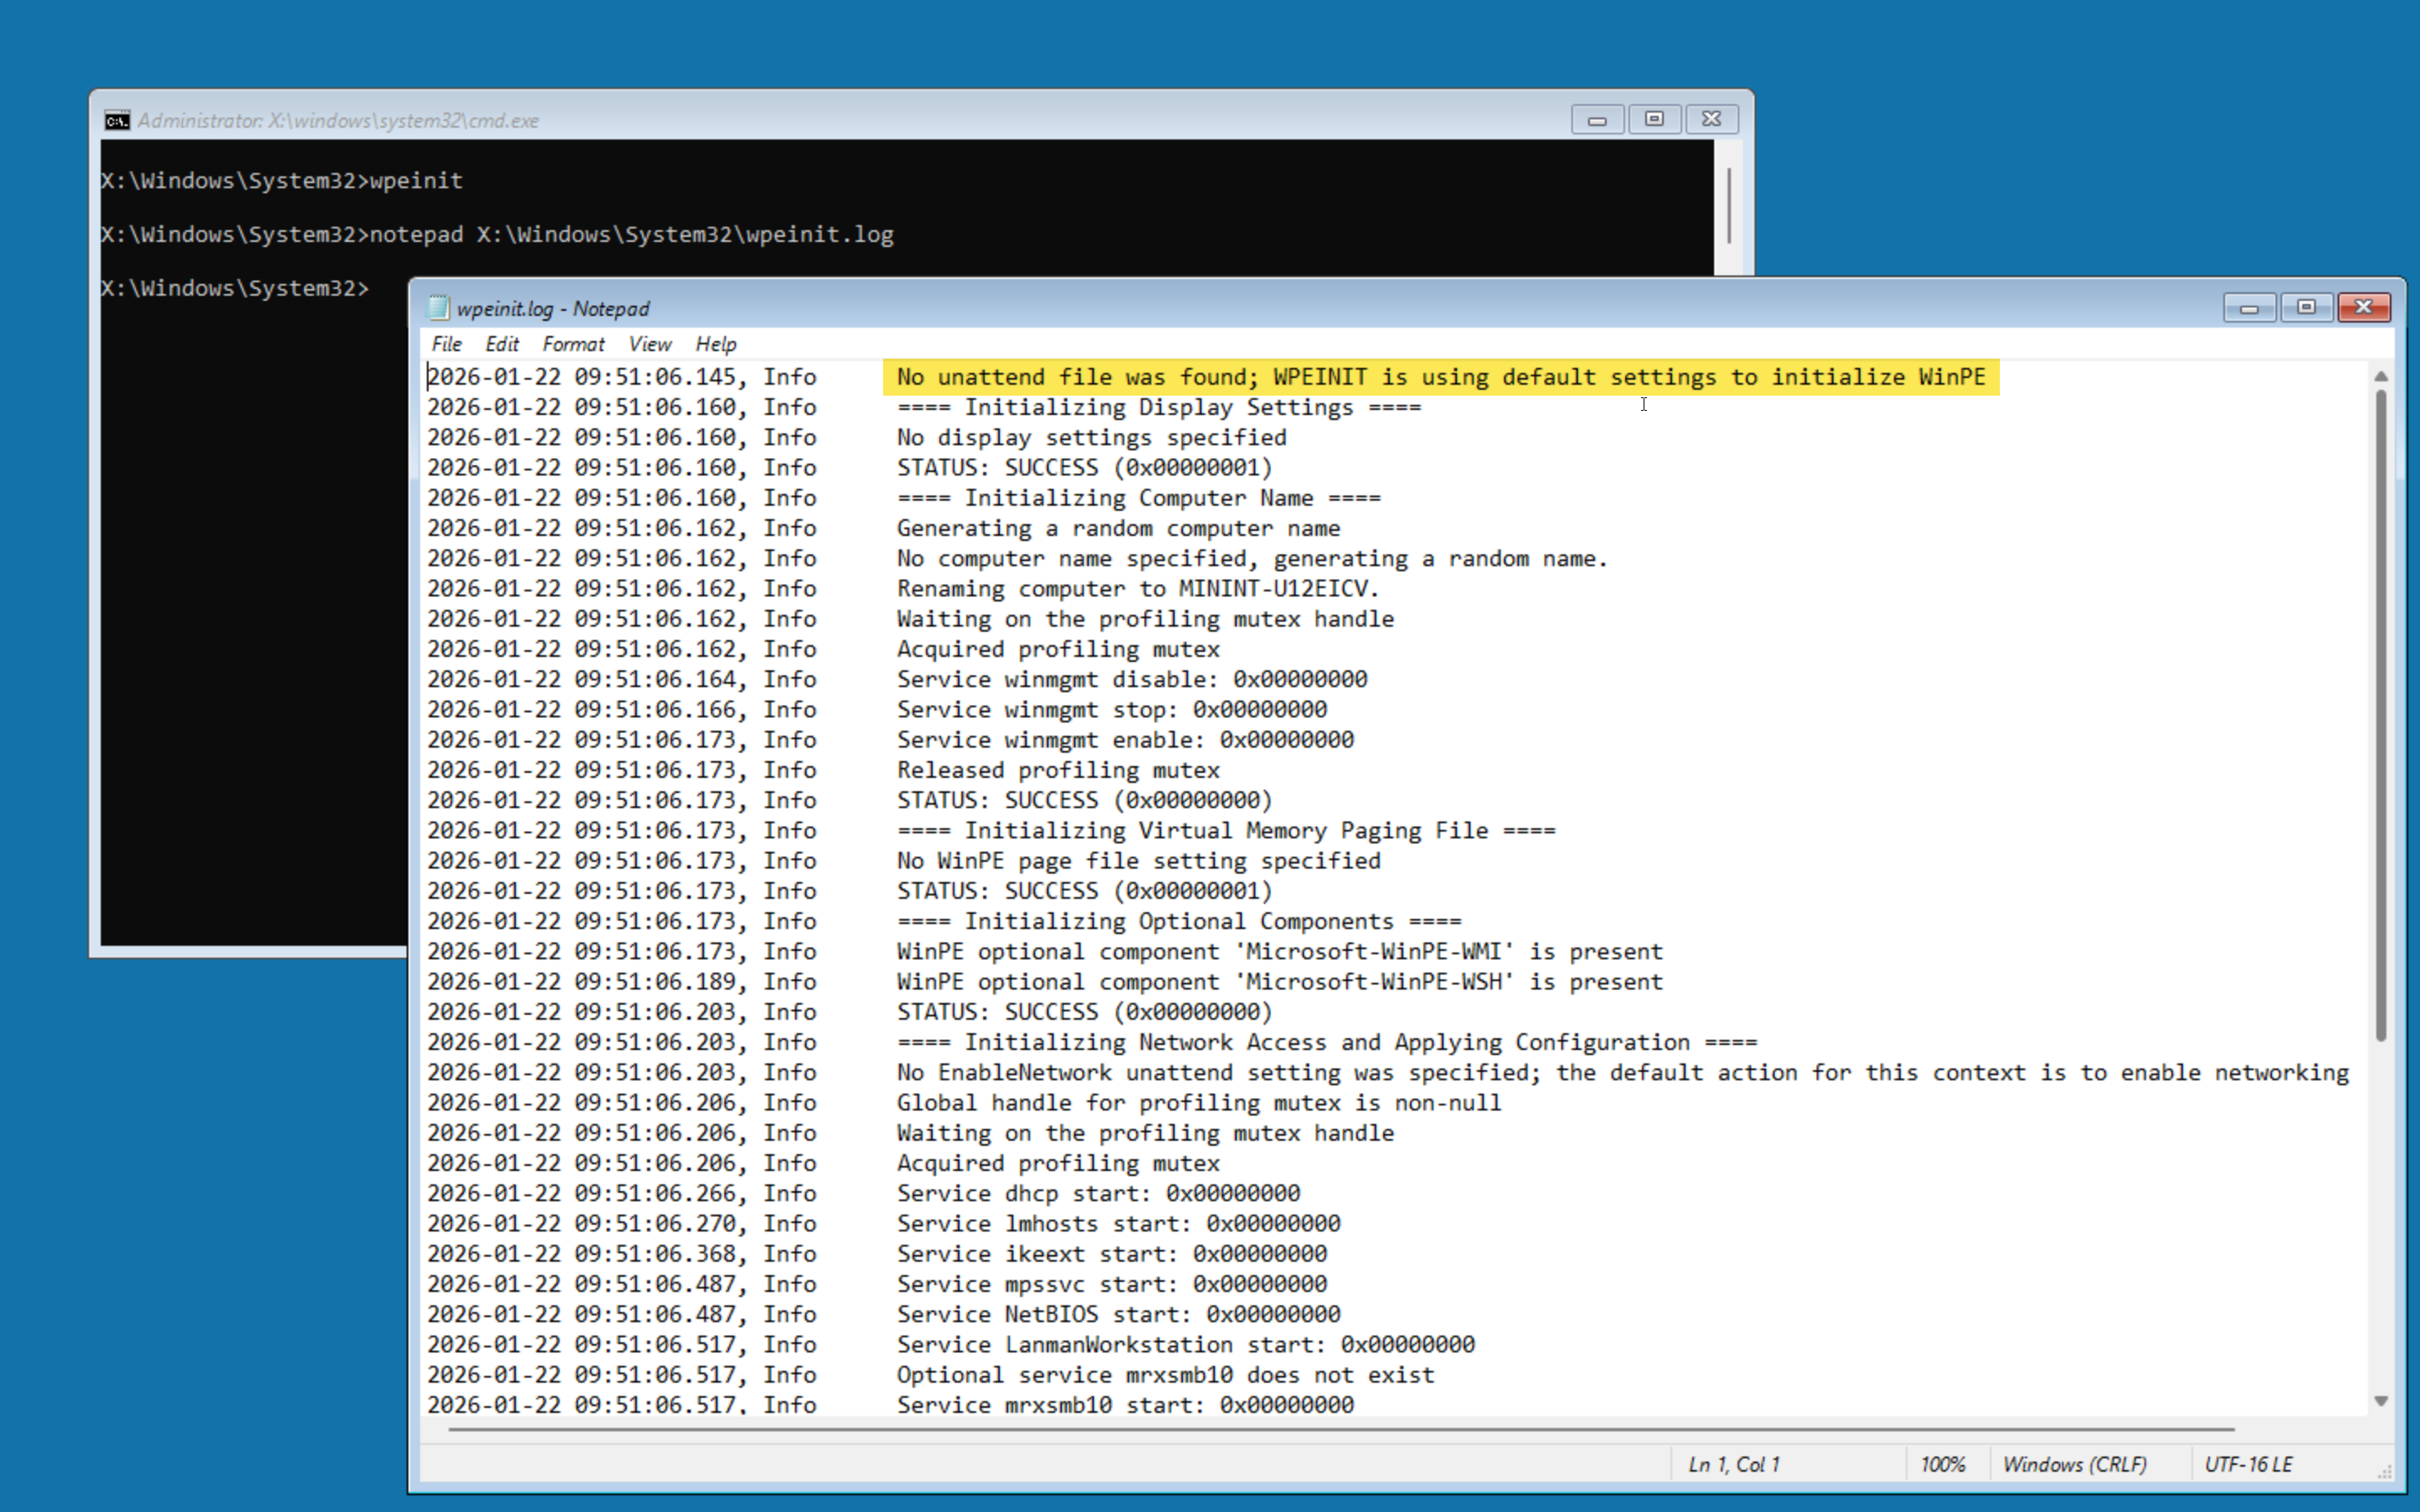Maximize the cmd.exe window
2420x1512 pixels.
1654,120
